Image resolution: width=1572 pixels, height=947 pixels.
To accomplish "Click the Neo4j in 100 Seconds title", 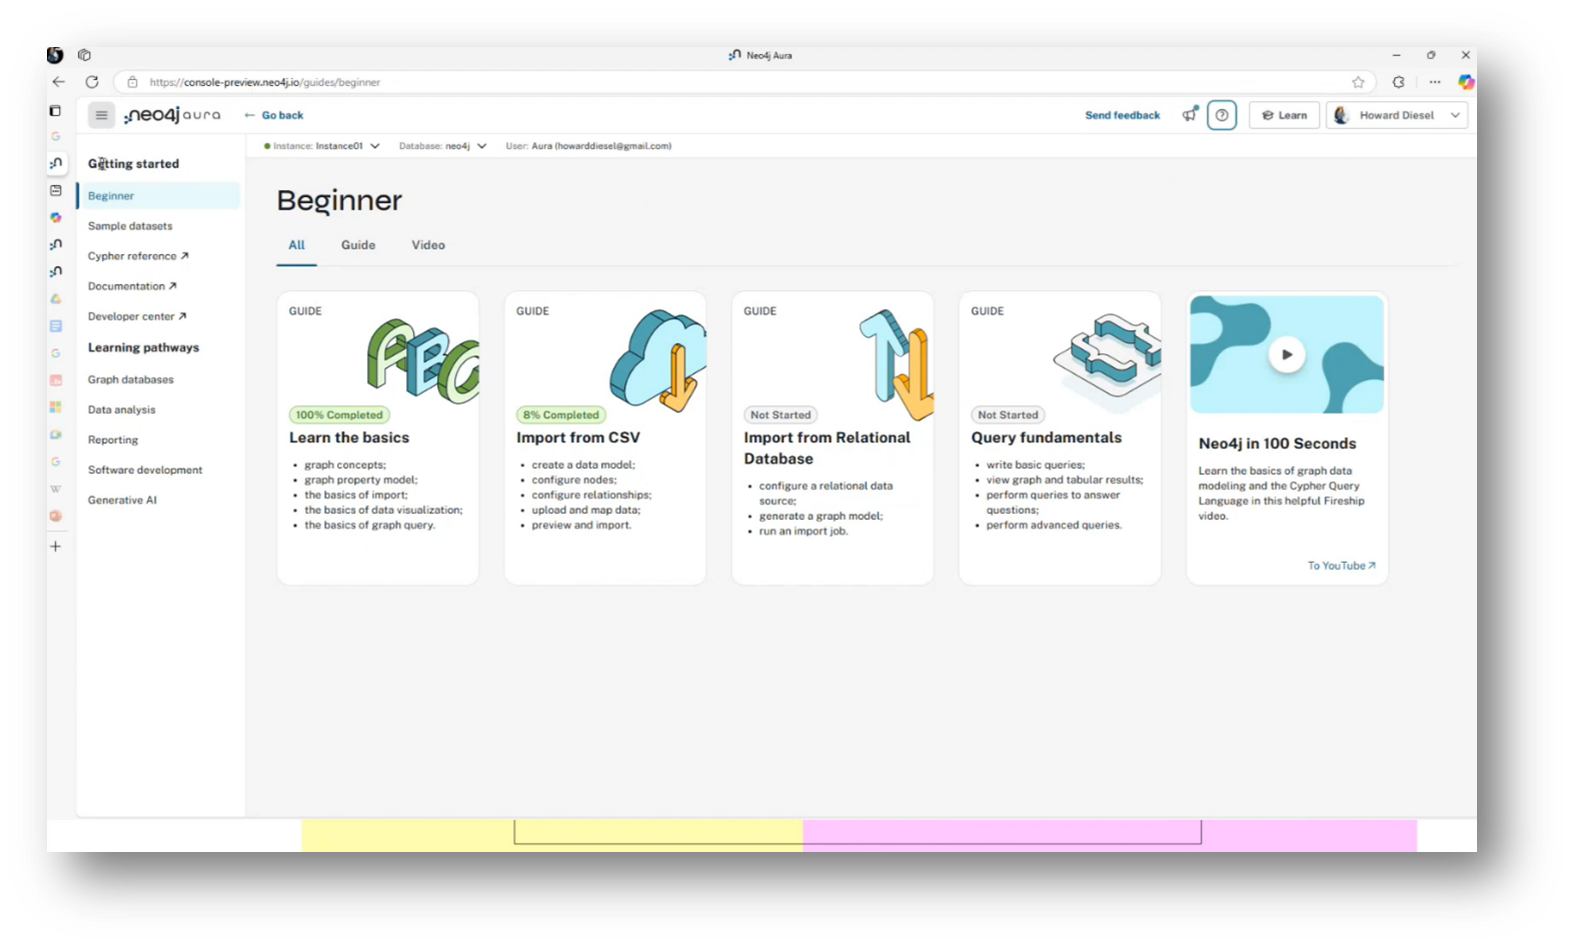I will click(1277, 444).
